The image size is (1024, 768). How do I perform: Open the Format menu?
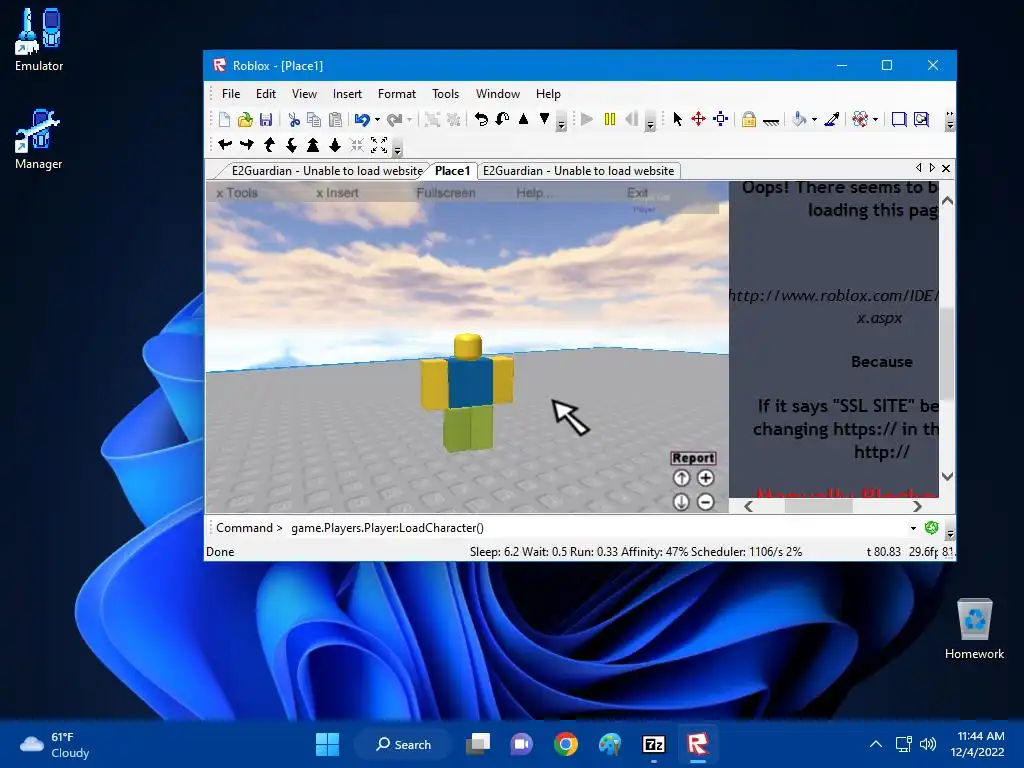[396, 94]
